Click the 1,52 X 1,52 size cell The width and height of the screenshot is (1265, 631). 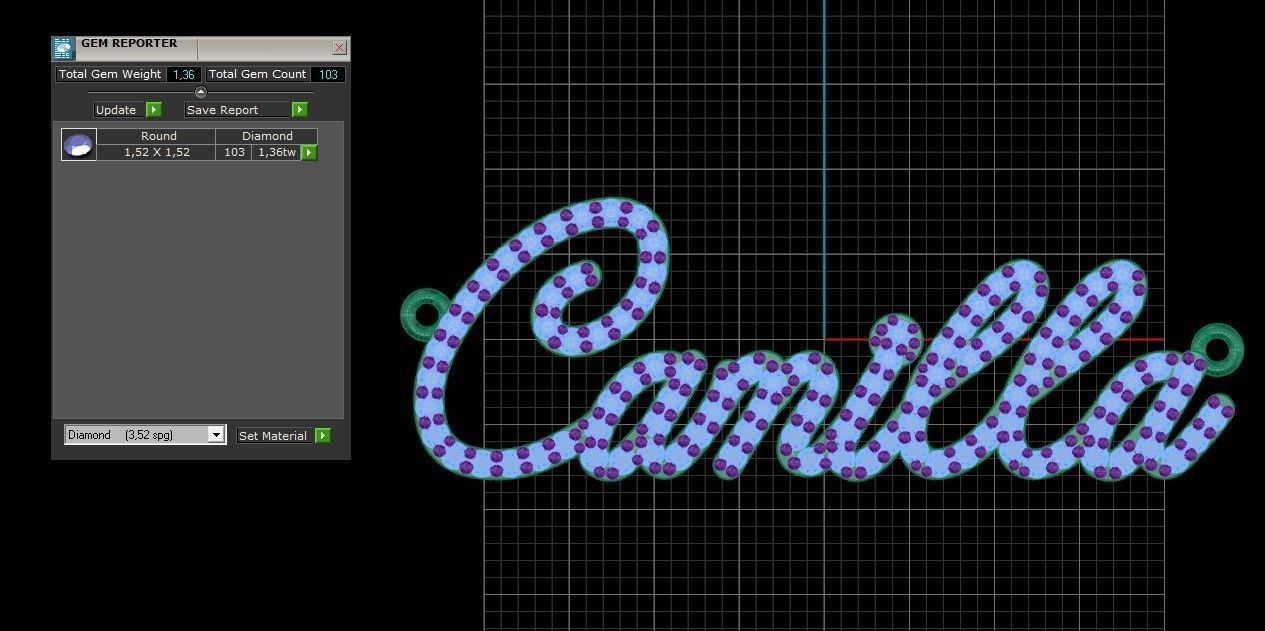coord(157,152)
